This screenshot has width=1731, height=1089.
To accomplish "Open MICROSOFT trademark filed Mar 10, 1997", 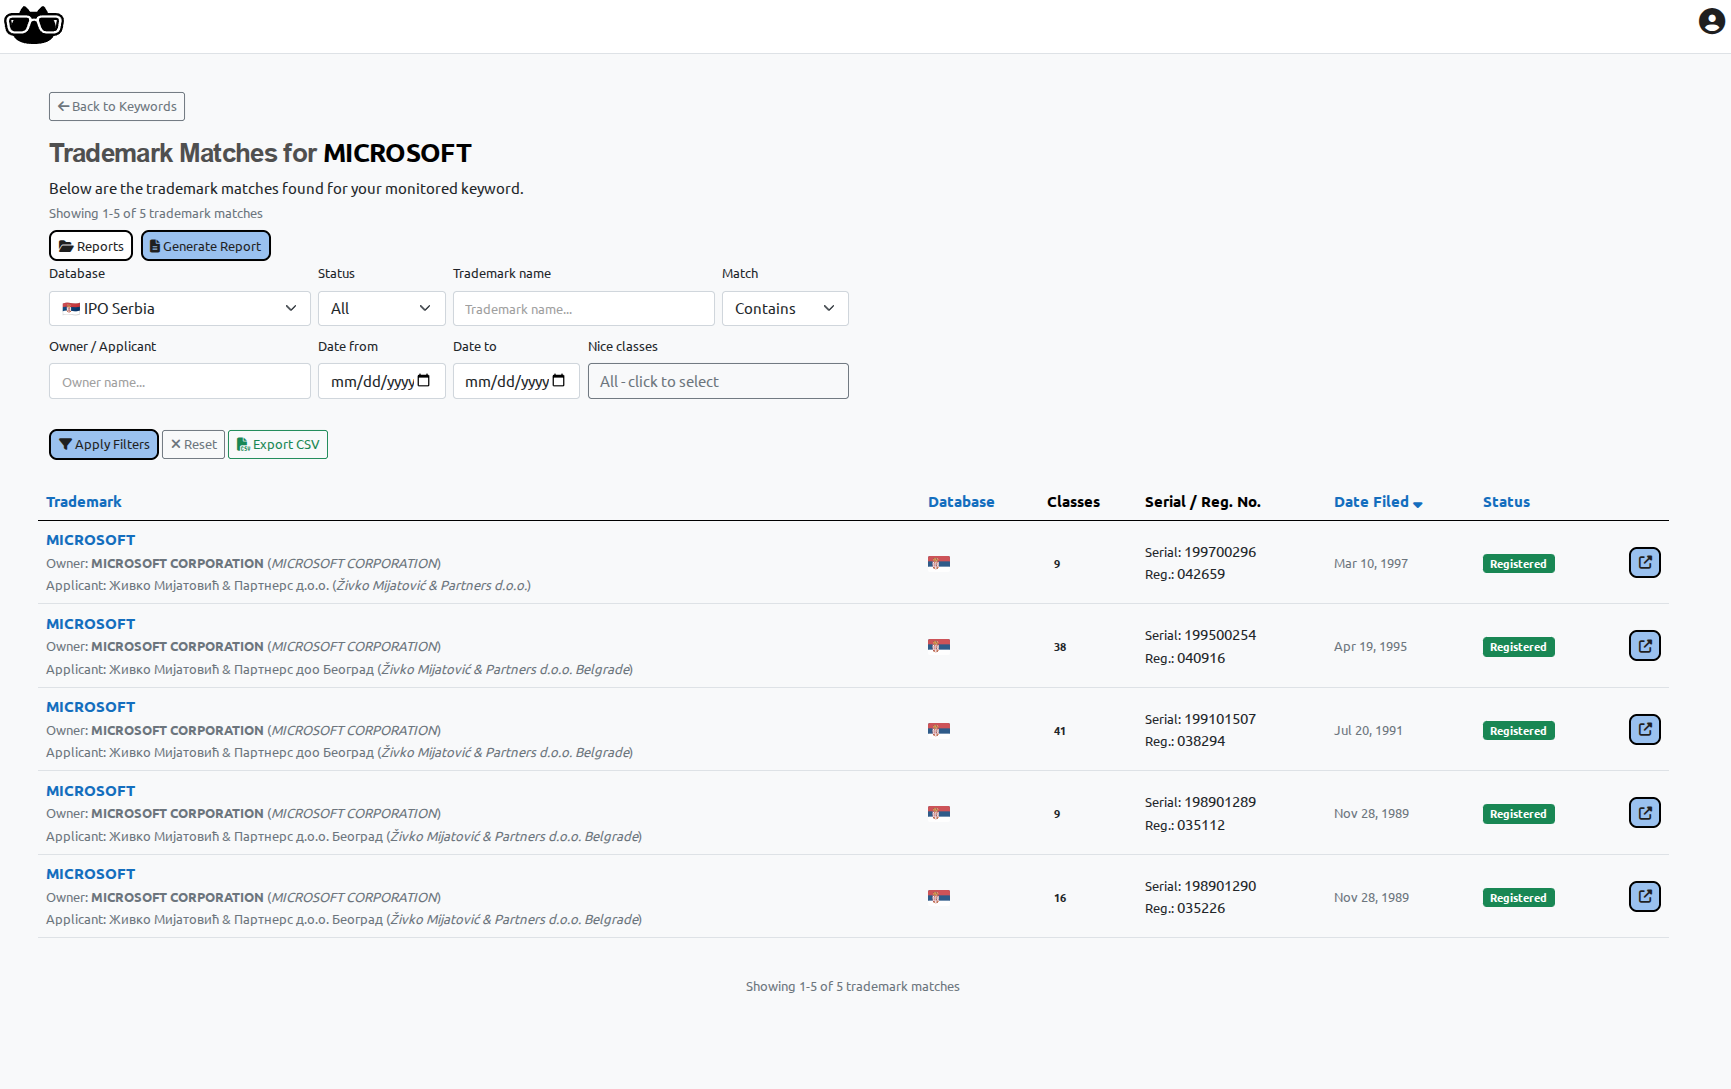I will pos(90,540).
